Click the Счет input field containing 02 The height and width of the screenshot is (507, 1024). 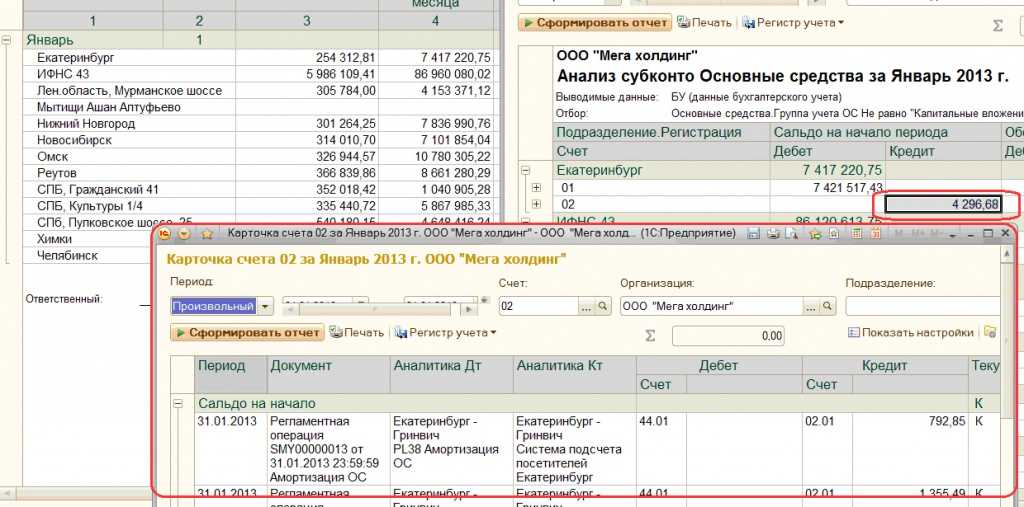(x=540, y=306)
